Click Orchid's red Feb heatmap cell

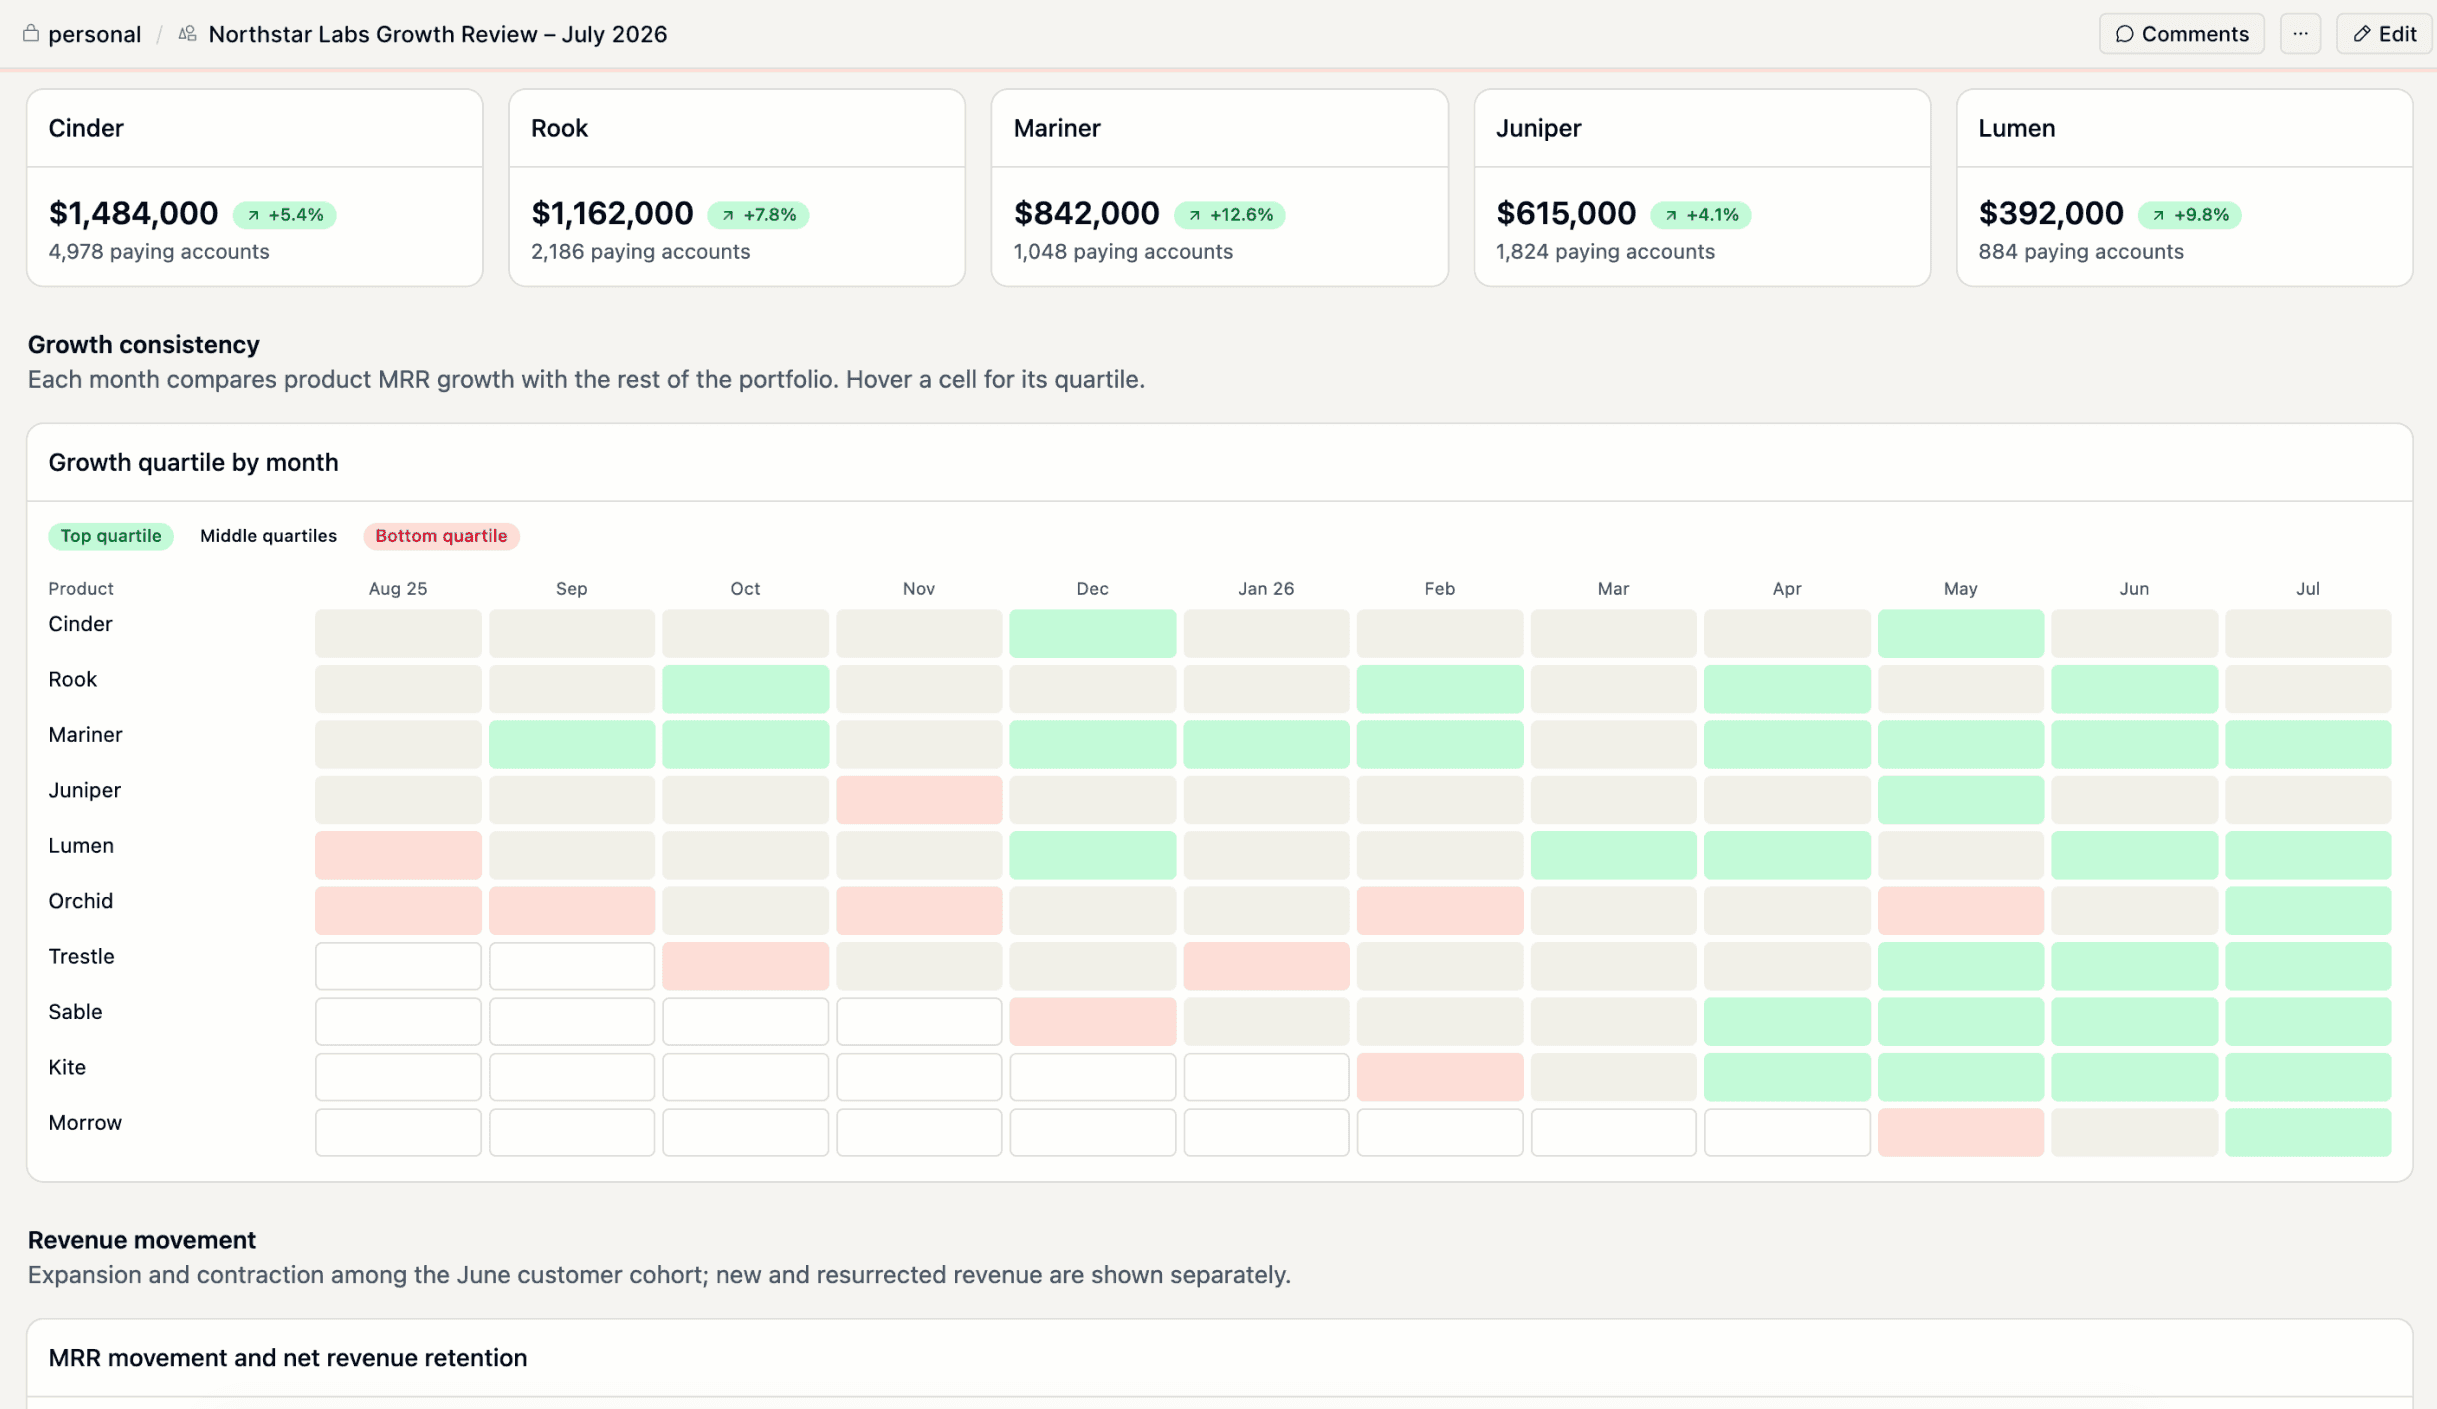click(x=1440, y=911)
